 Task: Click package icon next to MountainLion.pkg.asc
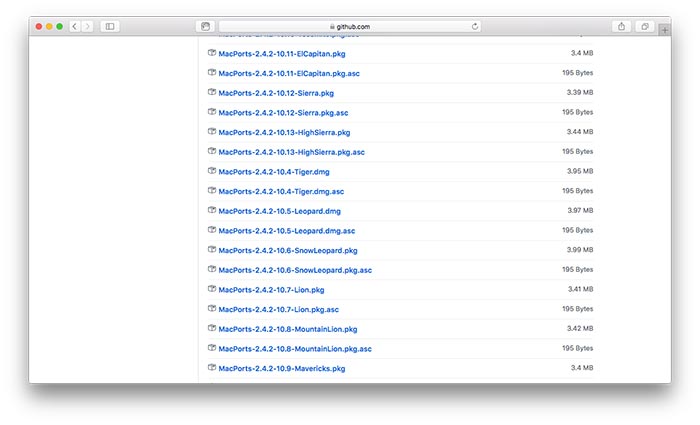coord(212,348)
